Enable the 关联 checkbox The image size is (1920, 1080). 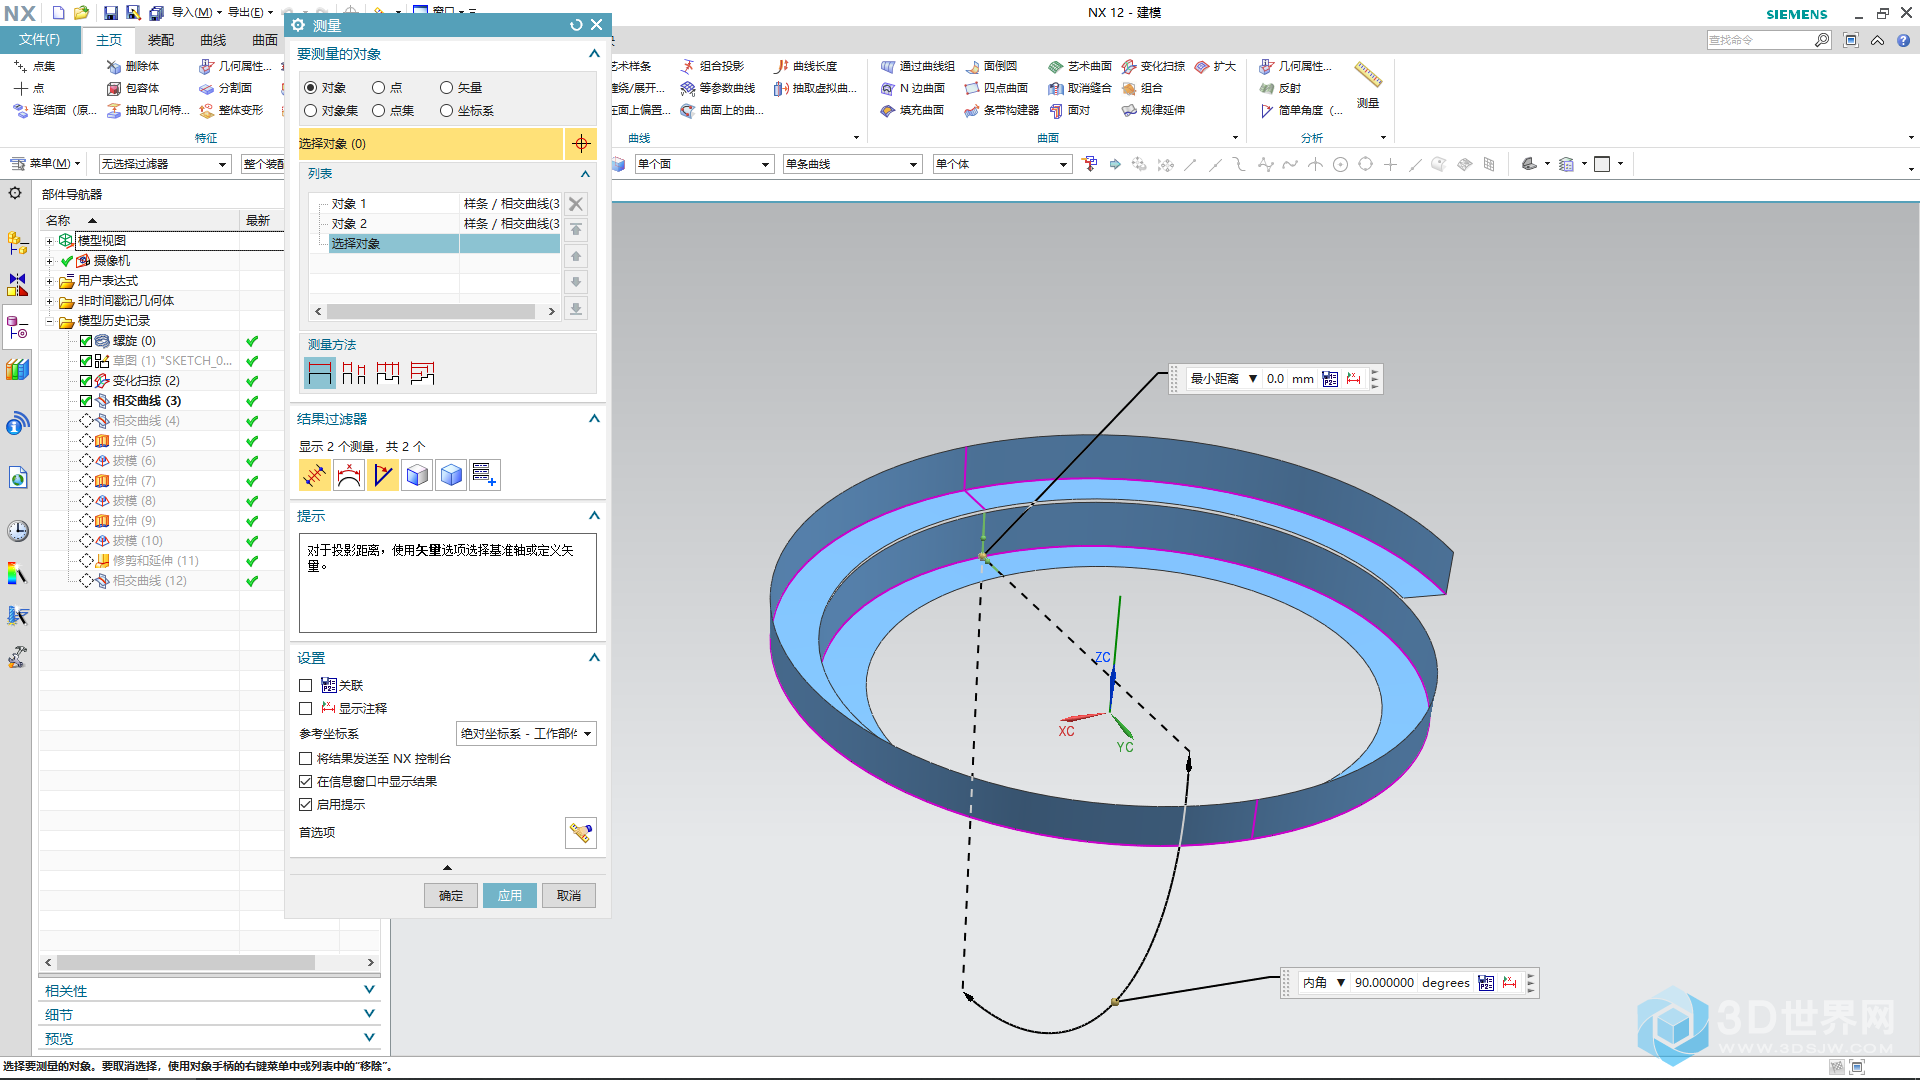pos(306,685)
